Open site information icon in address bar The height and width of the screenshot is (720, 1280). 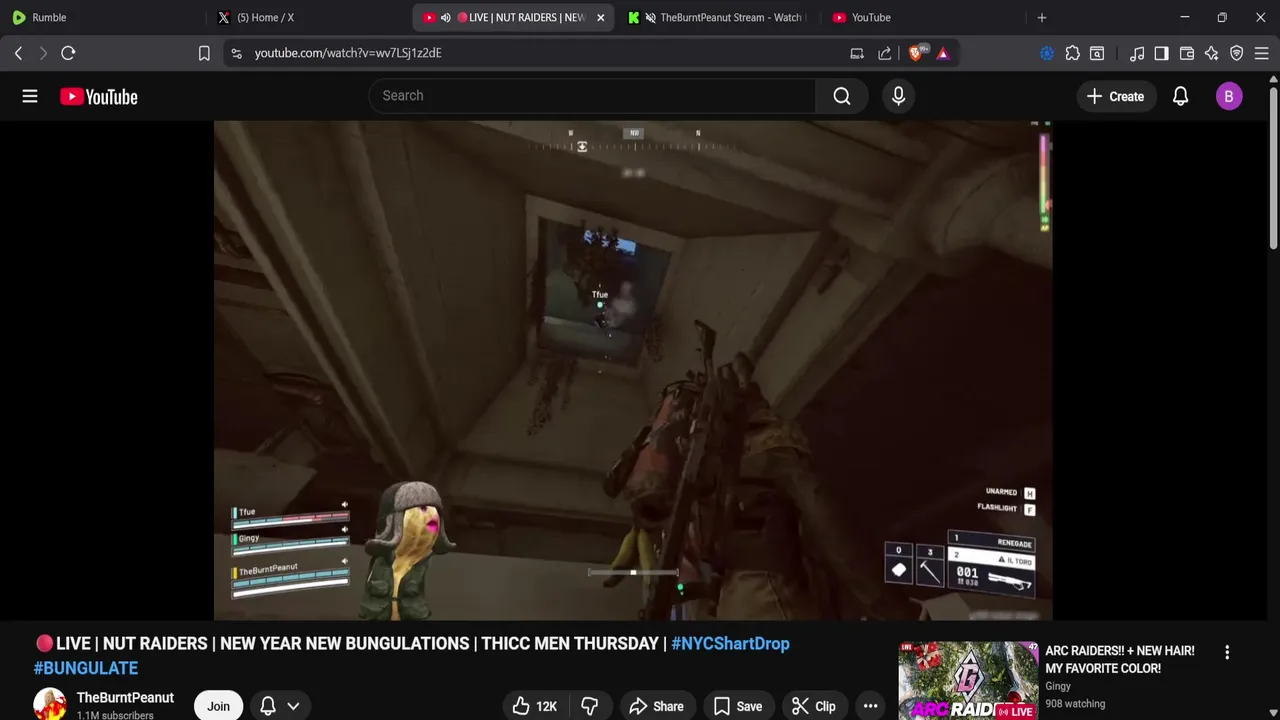point(236,53)
